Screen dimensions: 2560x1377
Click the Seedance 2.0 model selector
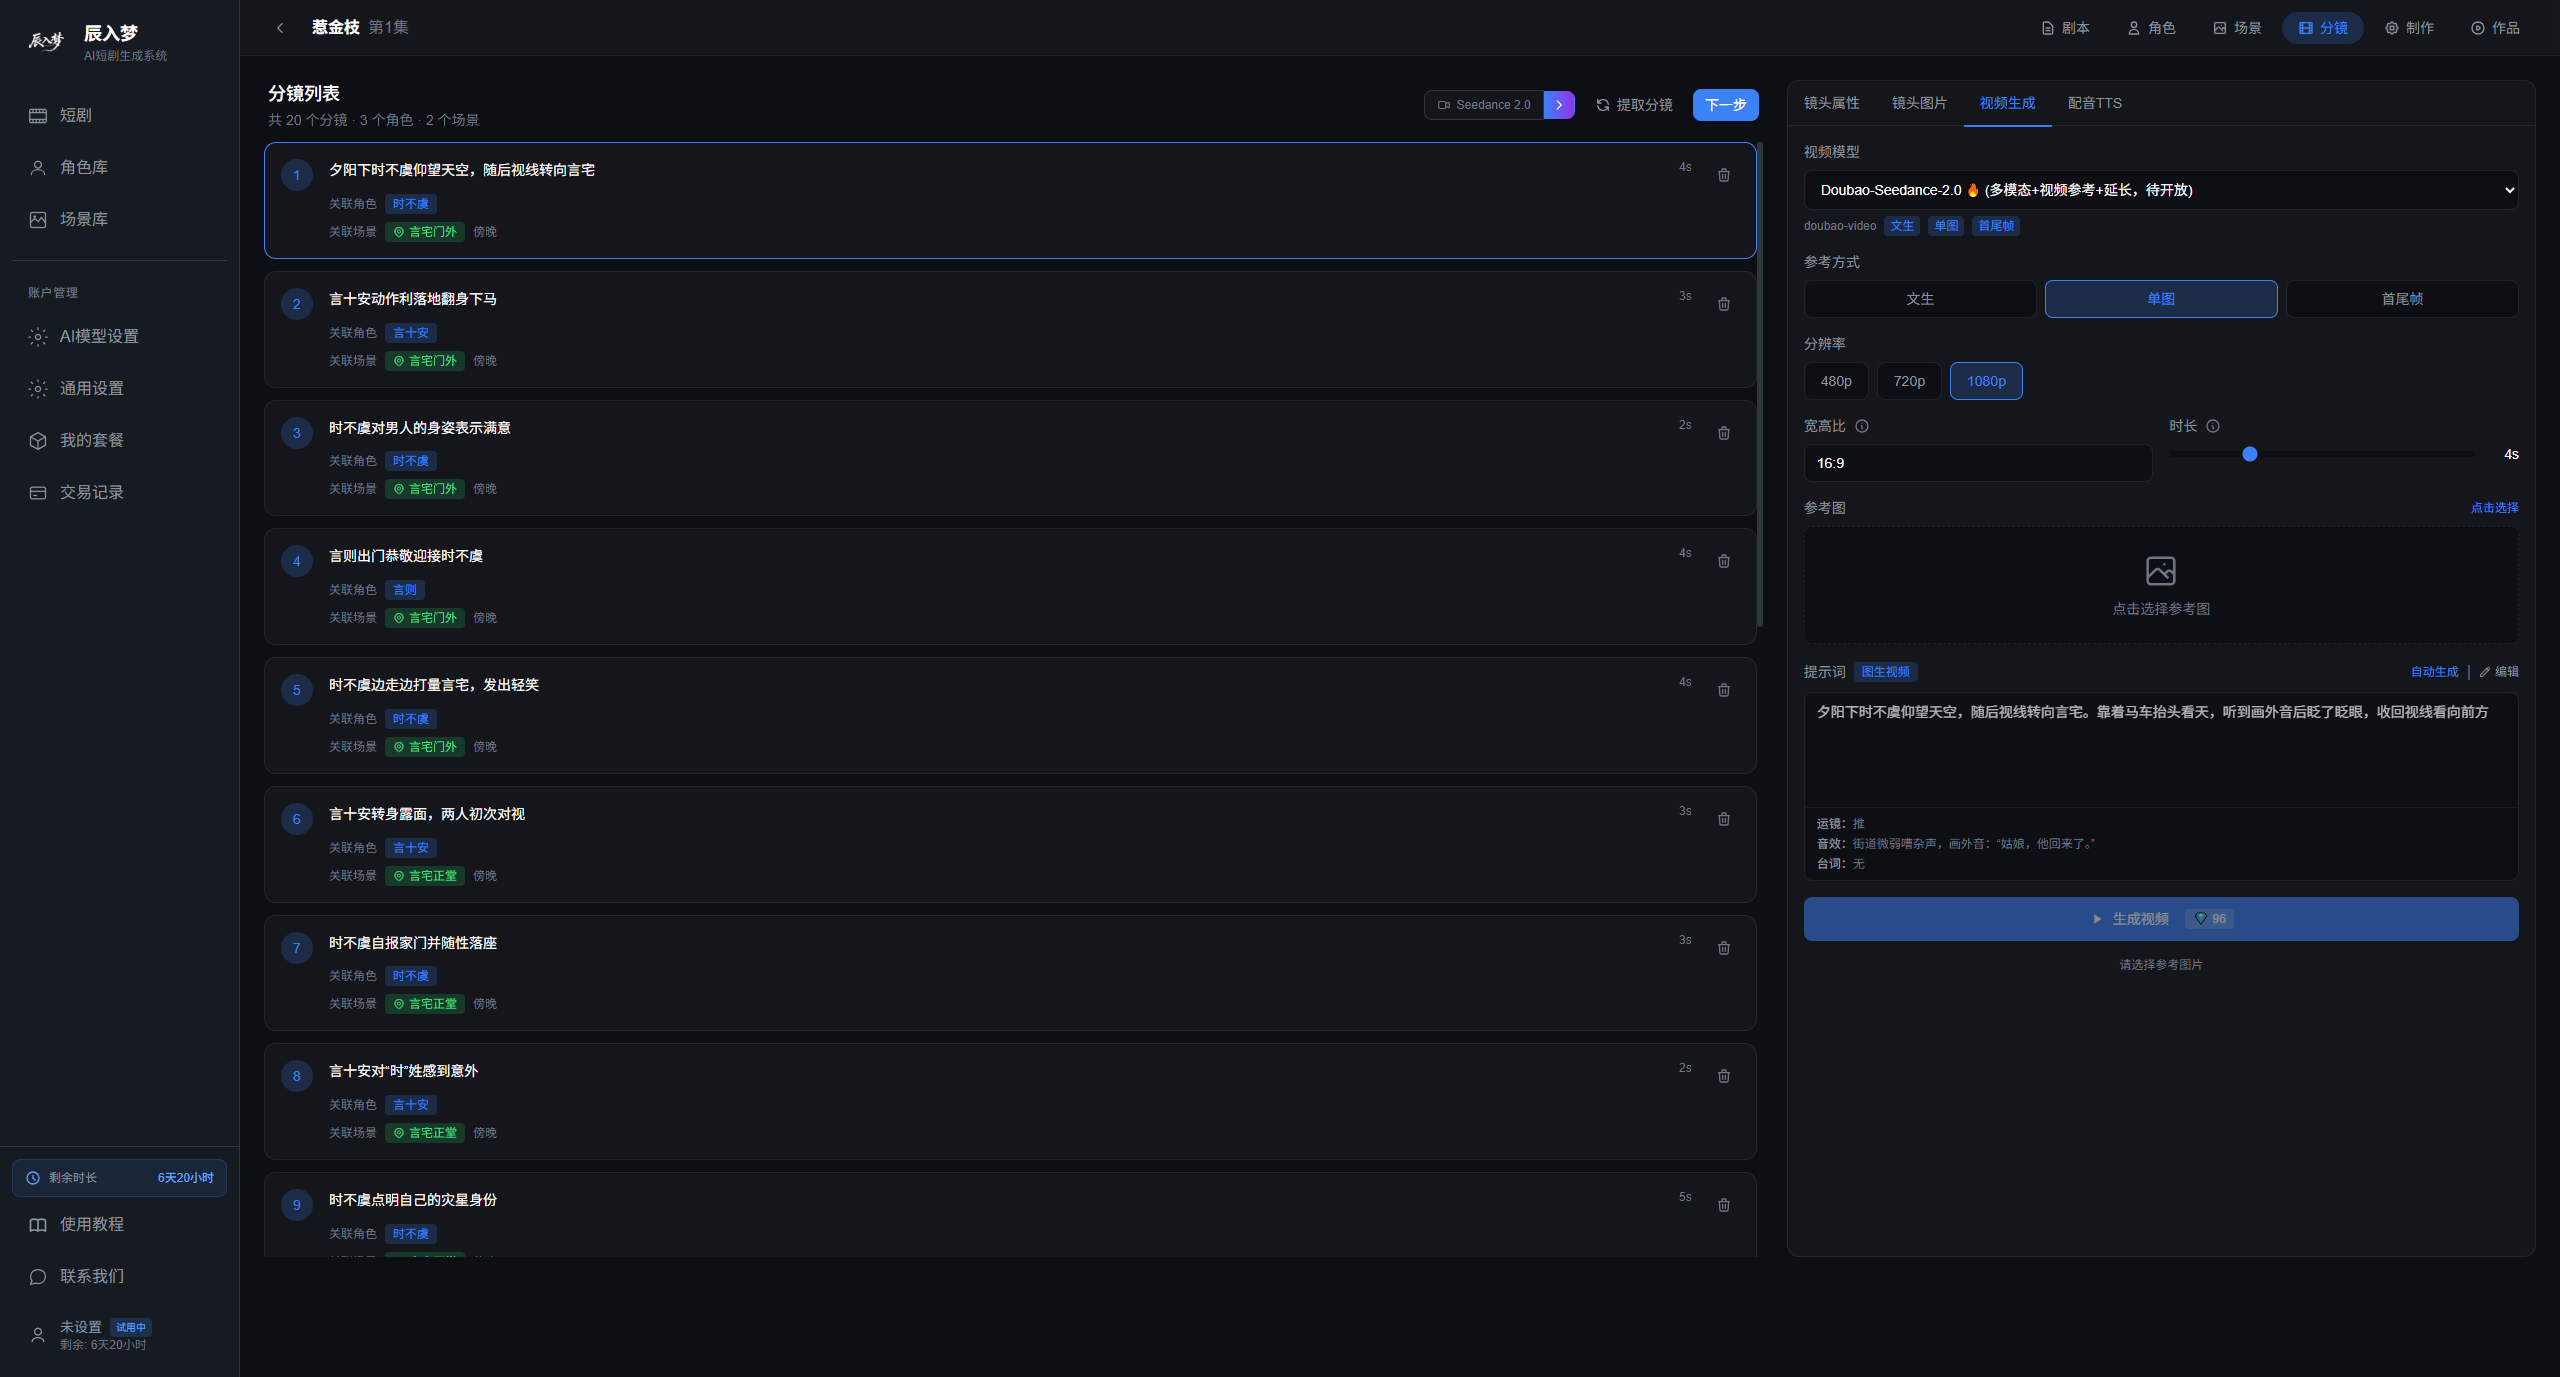[1484, 105]
